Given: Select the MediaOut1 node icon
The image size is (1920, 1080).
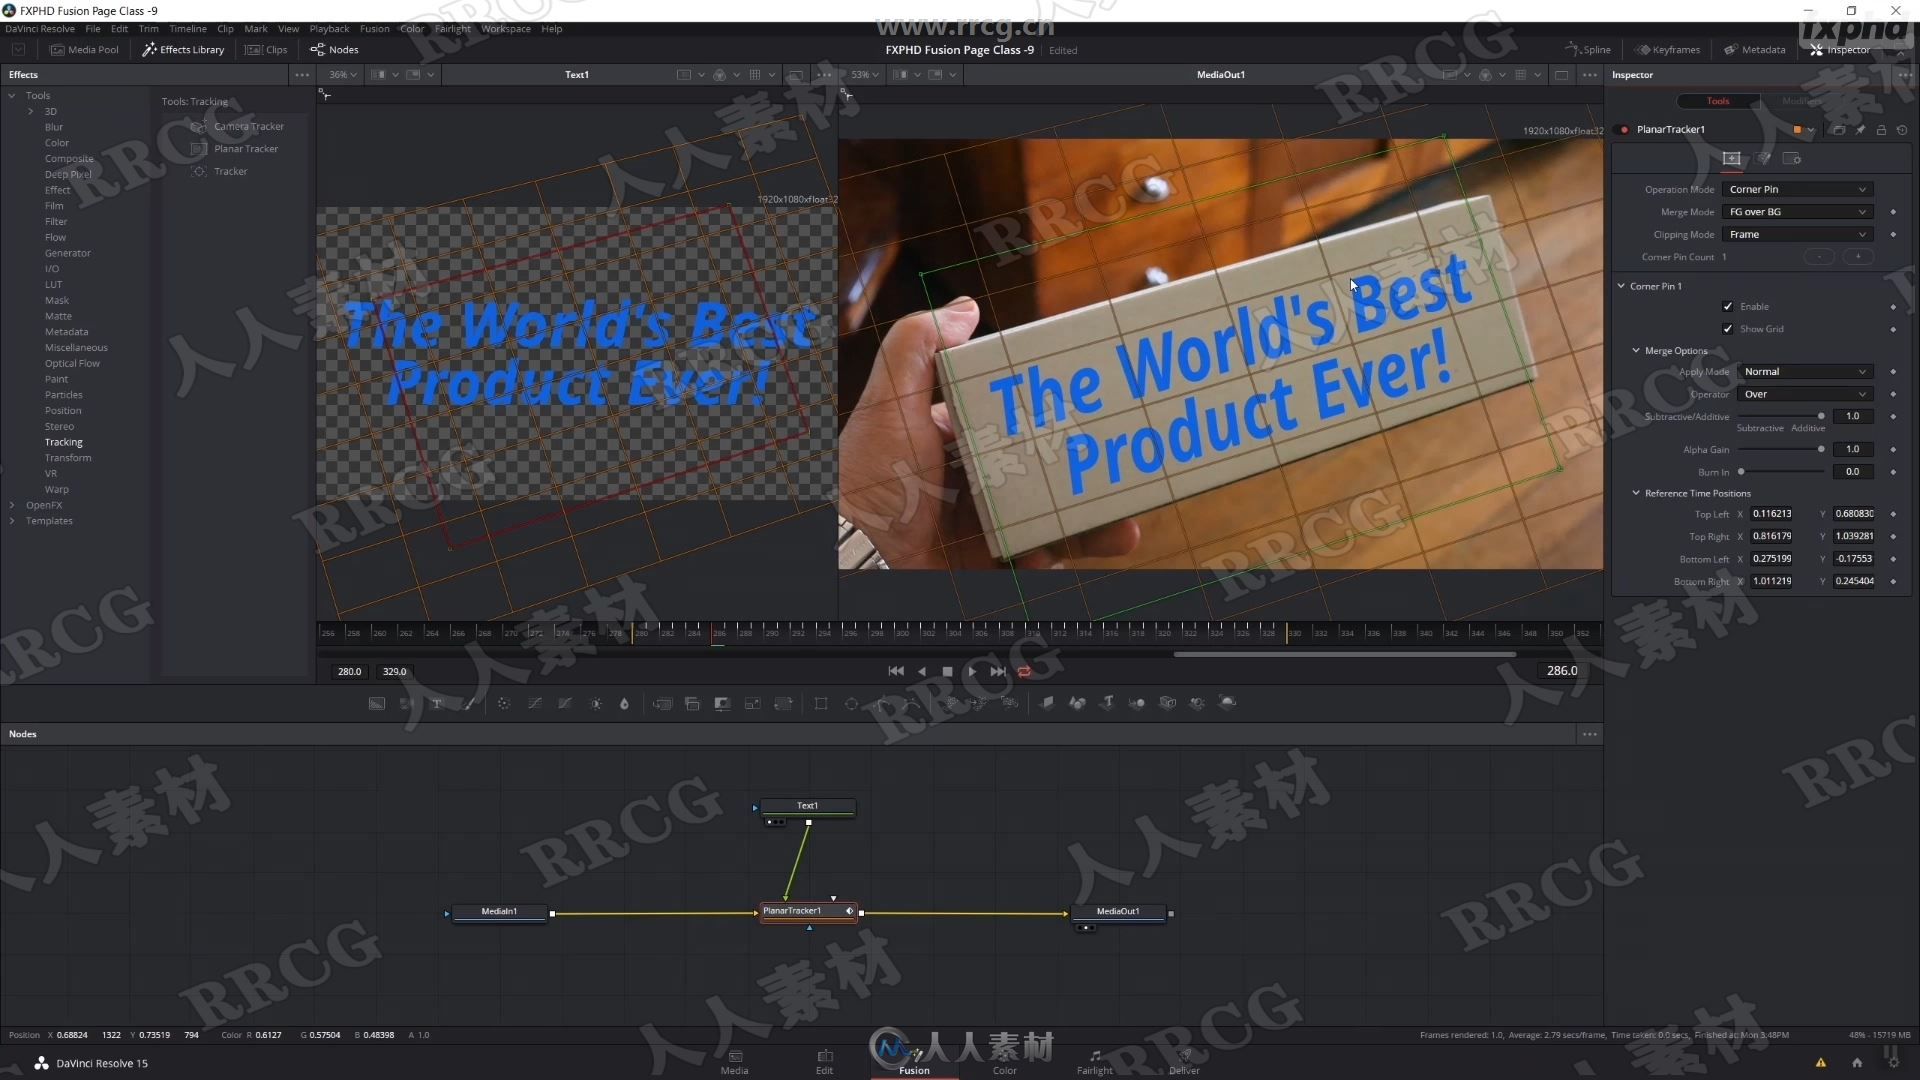Looking at the screenshot, I should pos(1117,911).
